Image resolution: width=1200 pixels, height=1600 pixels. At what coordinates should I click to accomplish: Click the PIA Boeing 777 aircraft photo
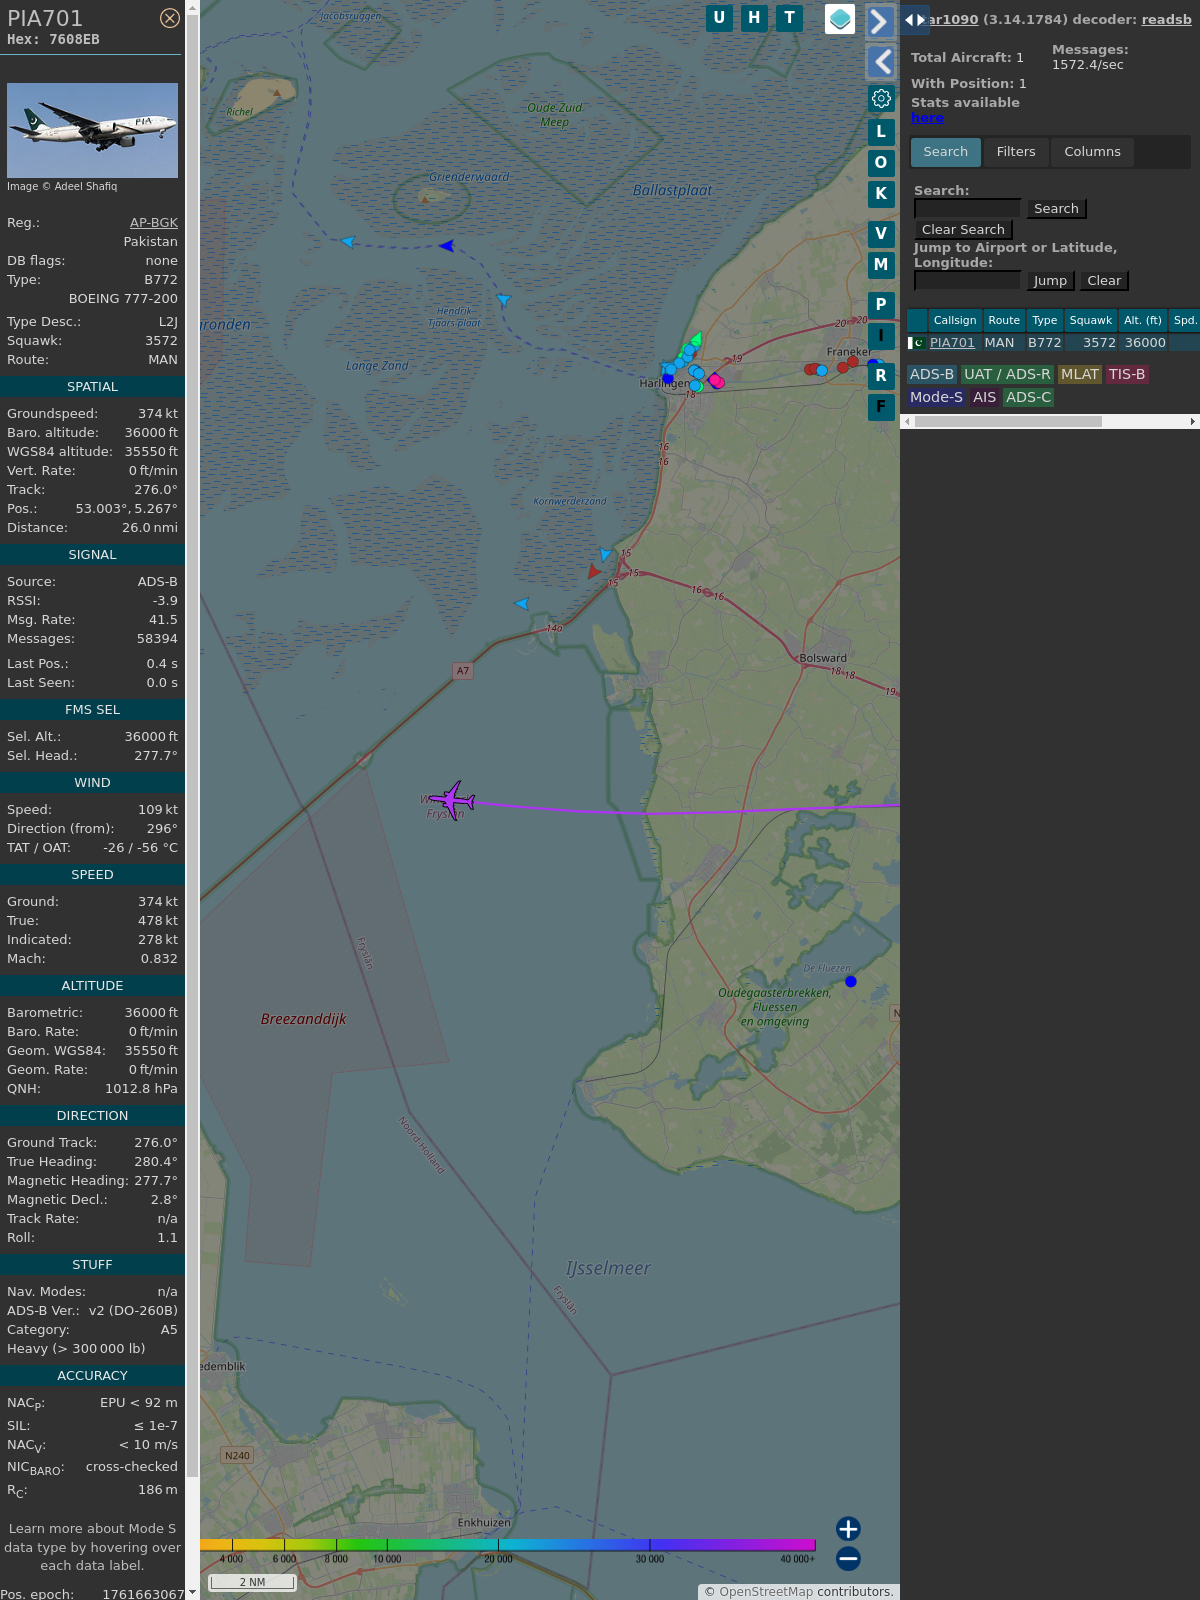92,130
